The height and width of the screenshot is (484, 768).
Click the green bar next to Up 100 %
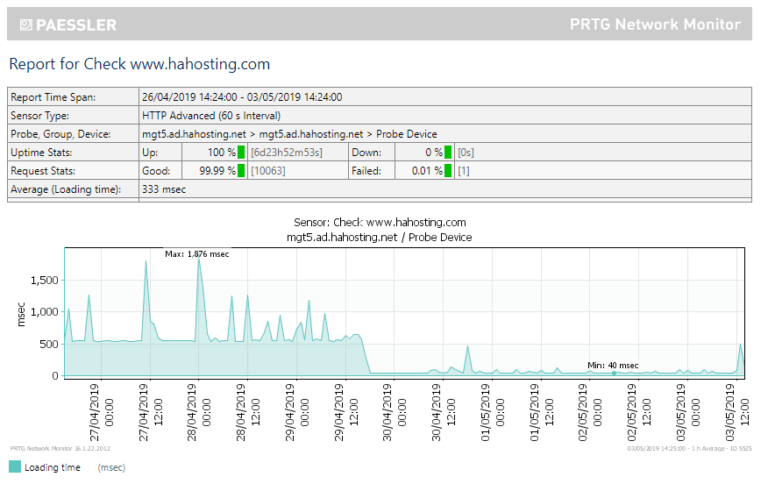click(241, 152)
